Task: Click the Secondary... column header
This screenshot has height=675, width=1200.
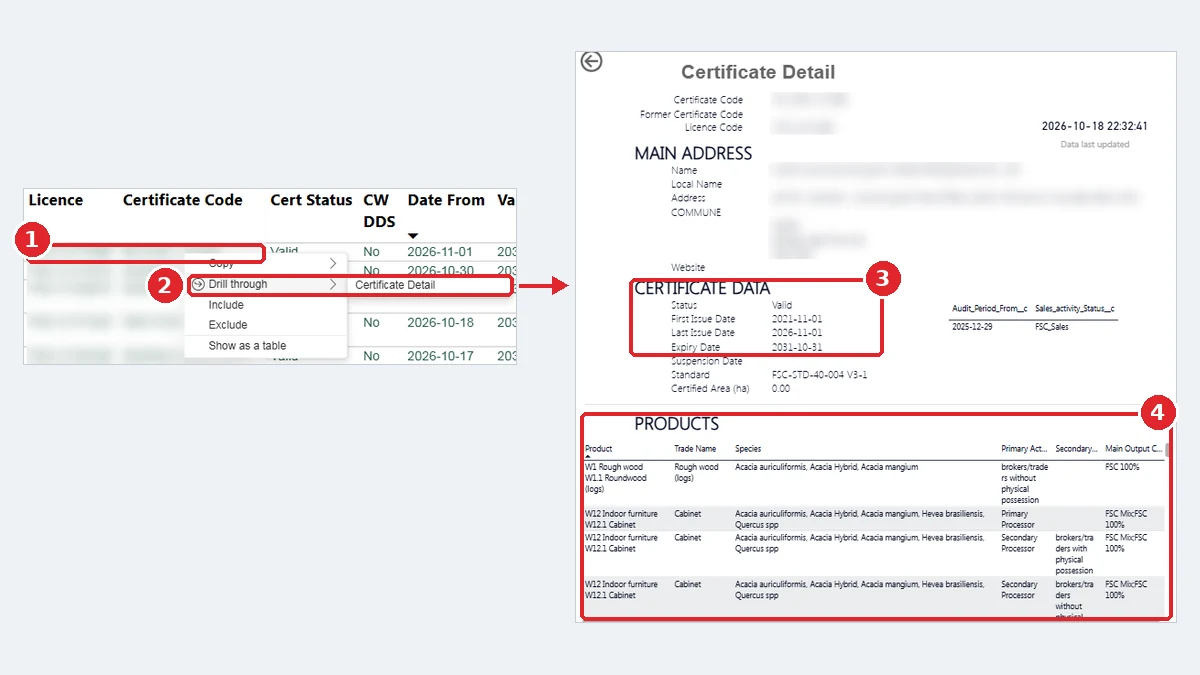Action: (1076, 449)
